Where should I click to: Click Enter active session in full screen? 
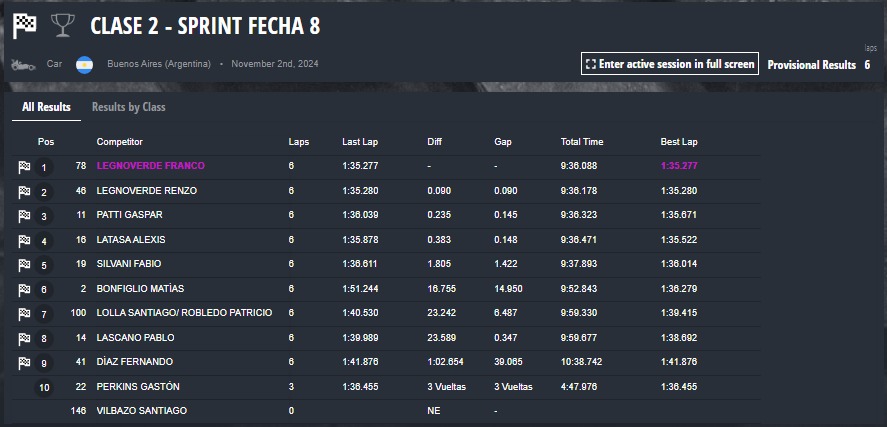(670, 64)
